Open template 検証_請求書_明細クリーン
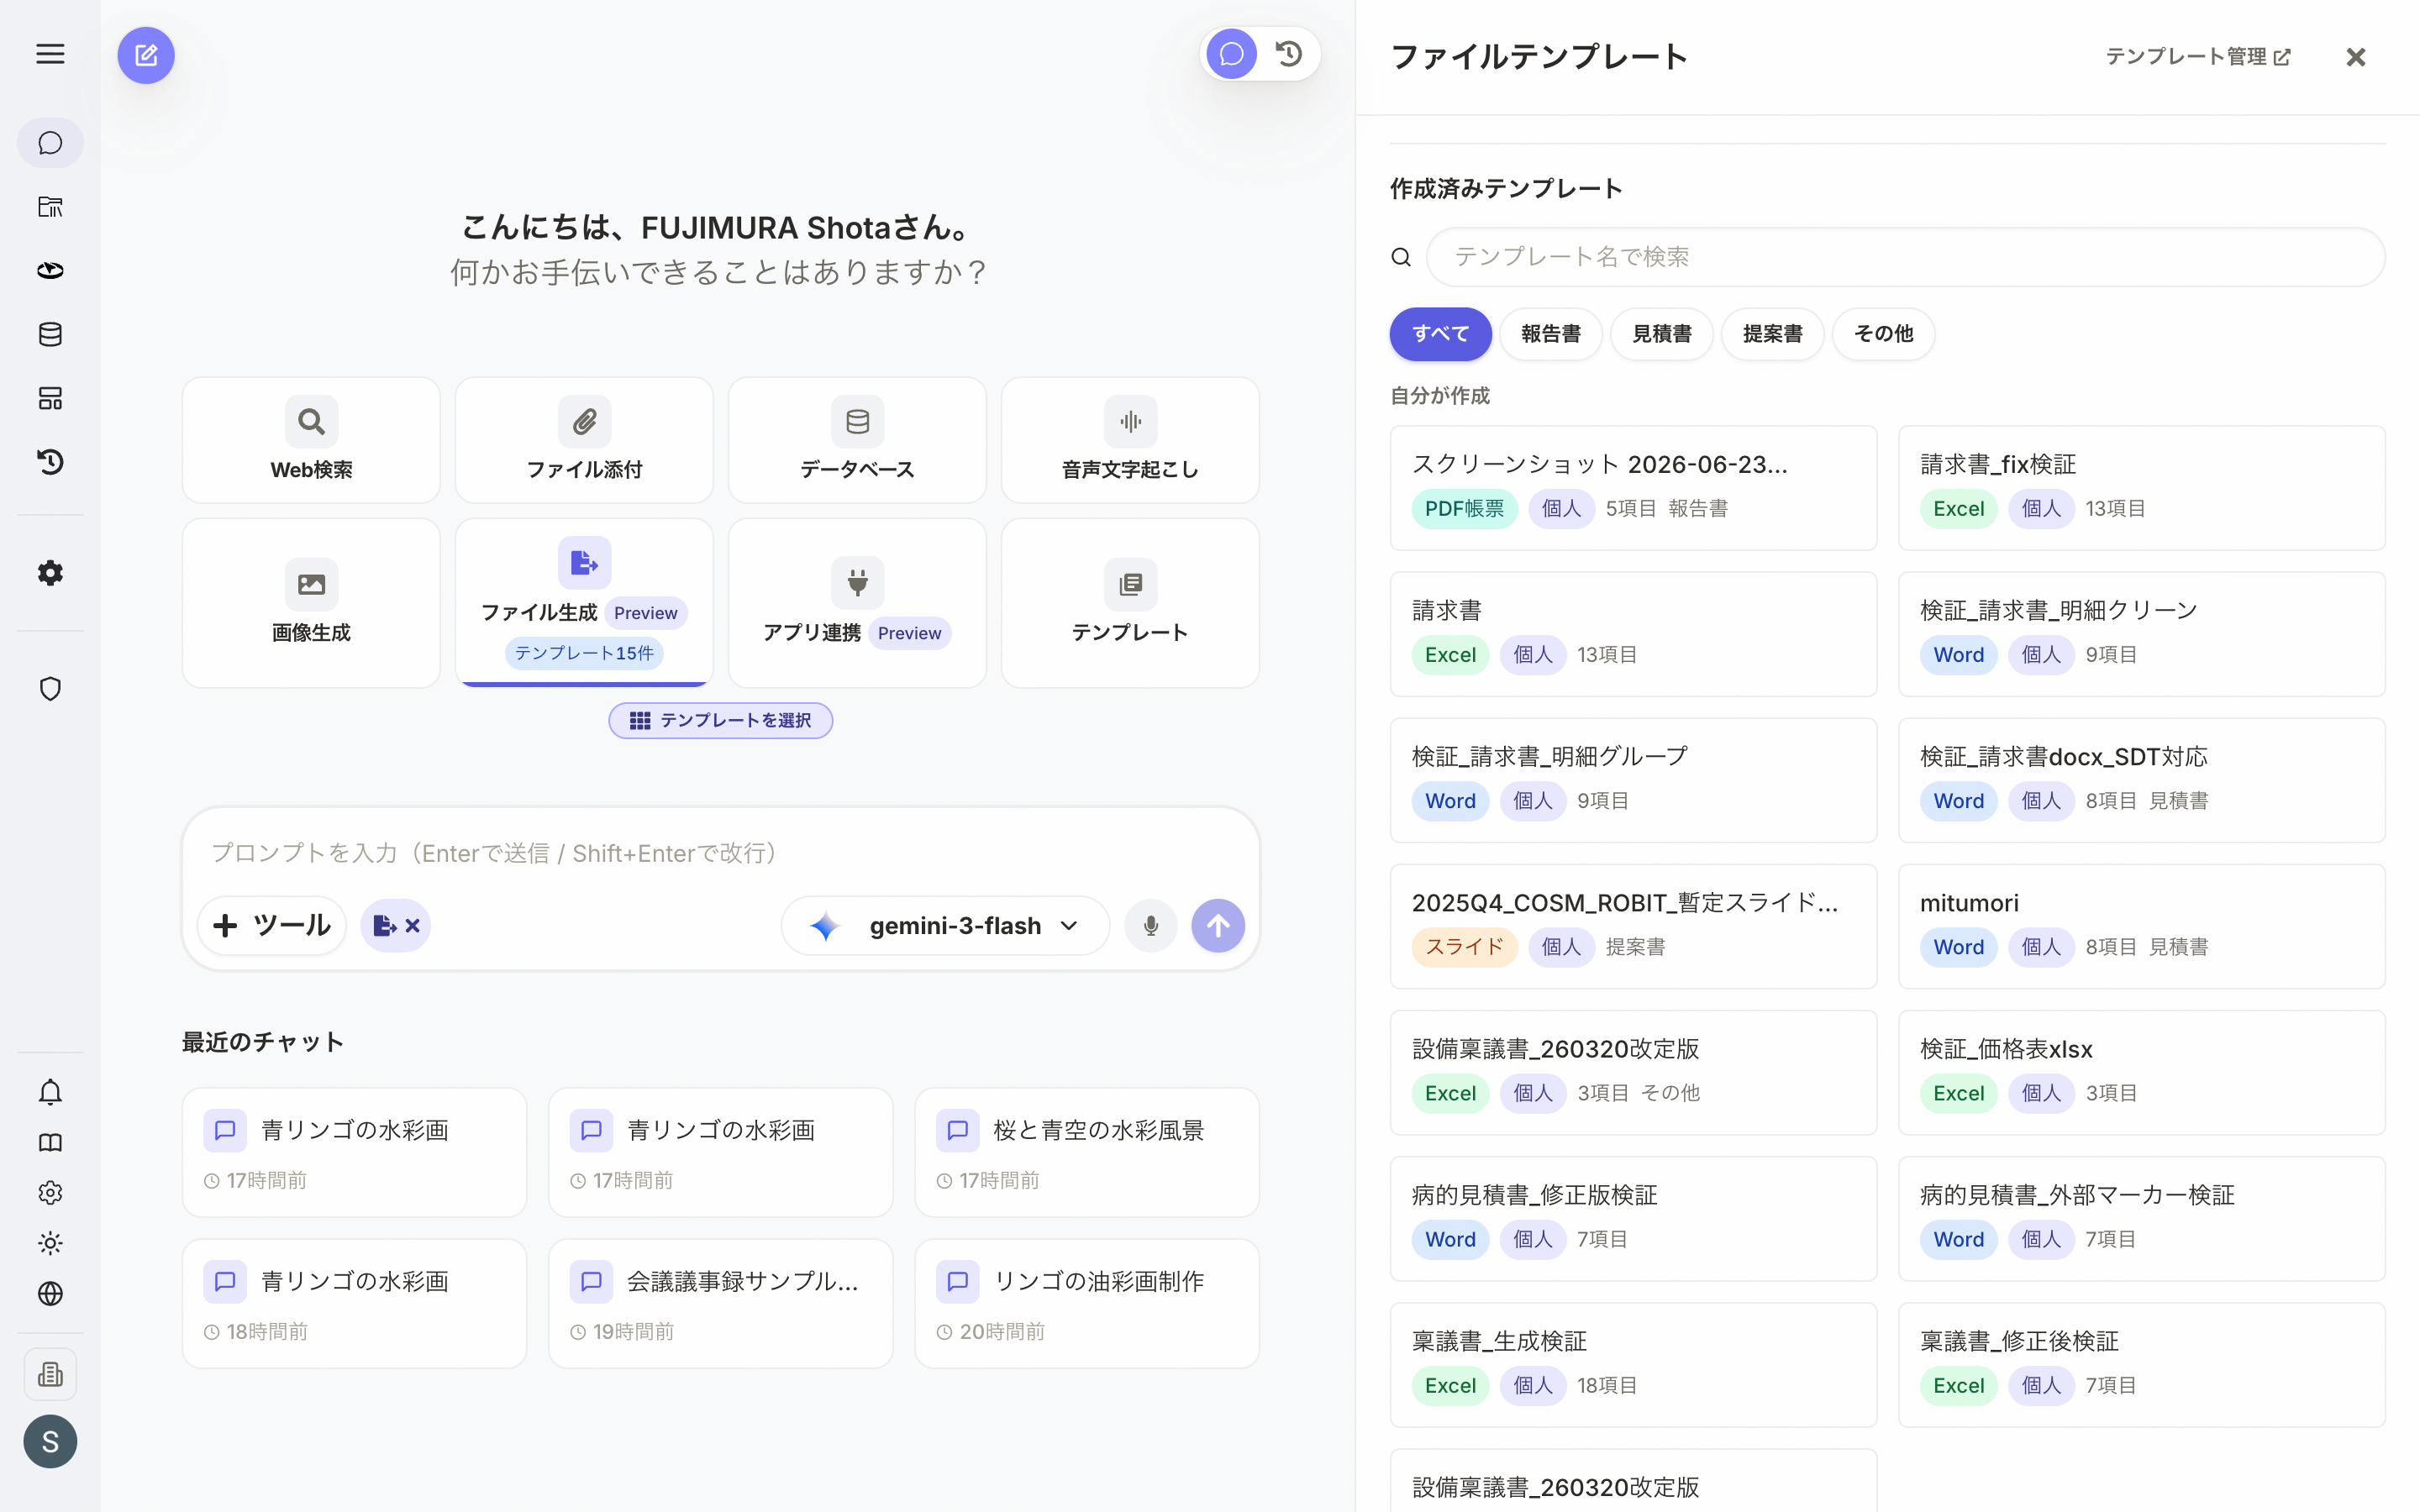Viewport: 2420px width, 1512px height. point(2142,634)
